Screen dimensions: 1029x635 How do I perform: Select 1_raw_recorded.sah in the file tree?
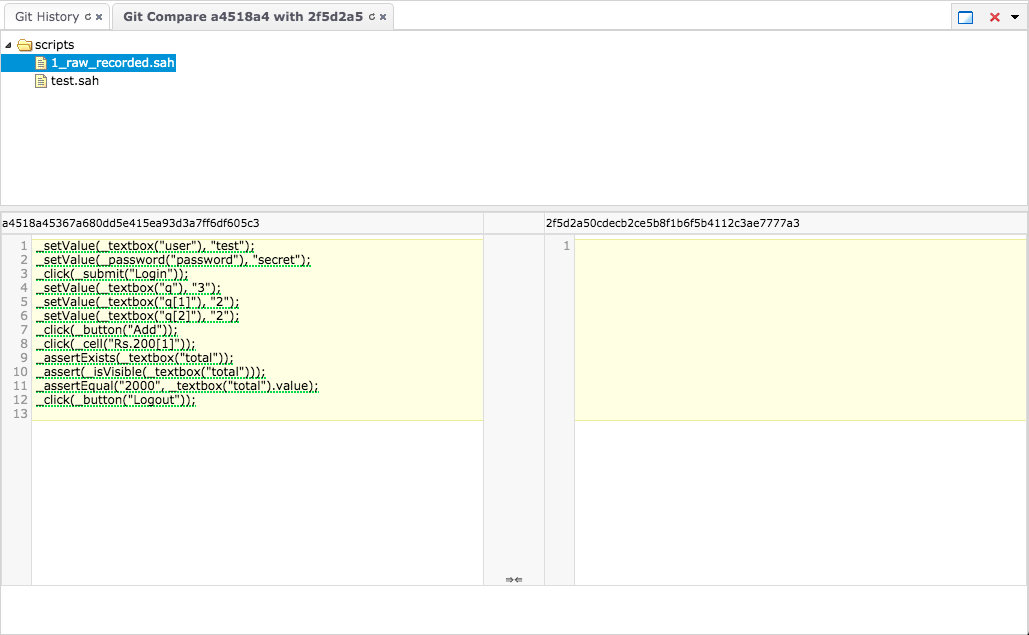(112, 63)
